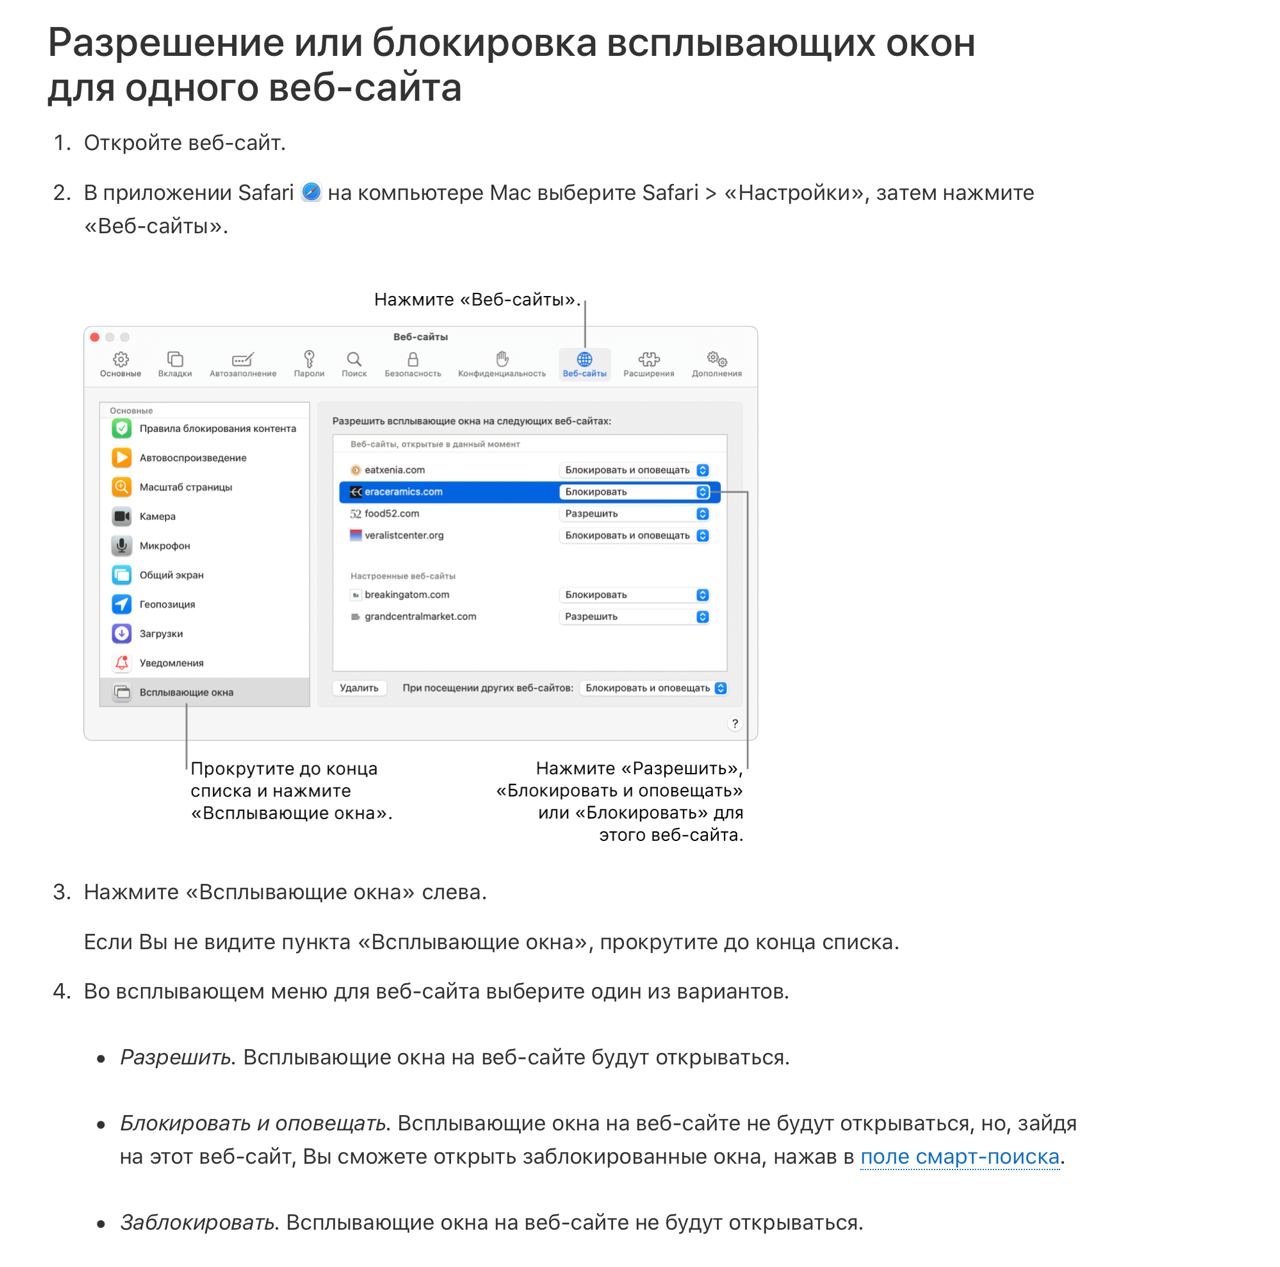Click the Правила блокирования контента shield icon
1280x1267 pixels.
pos(122,429)
